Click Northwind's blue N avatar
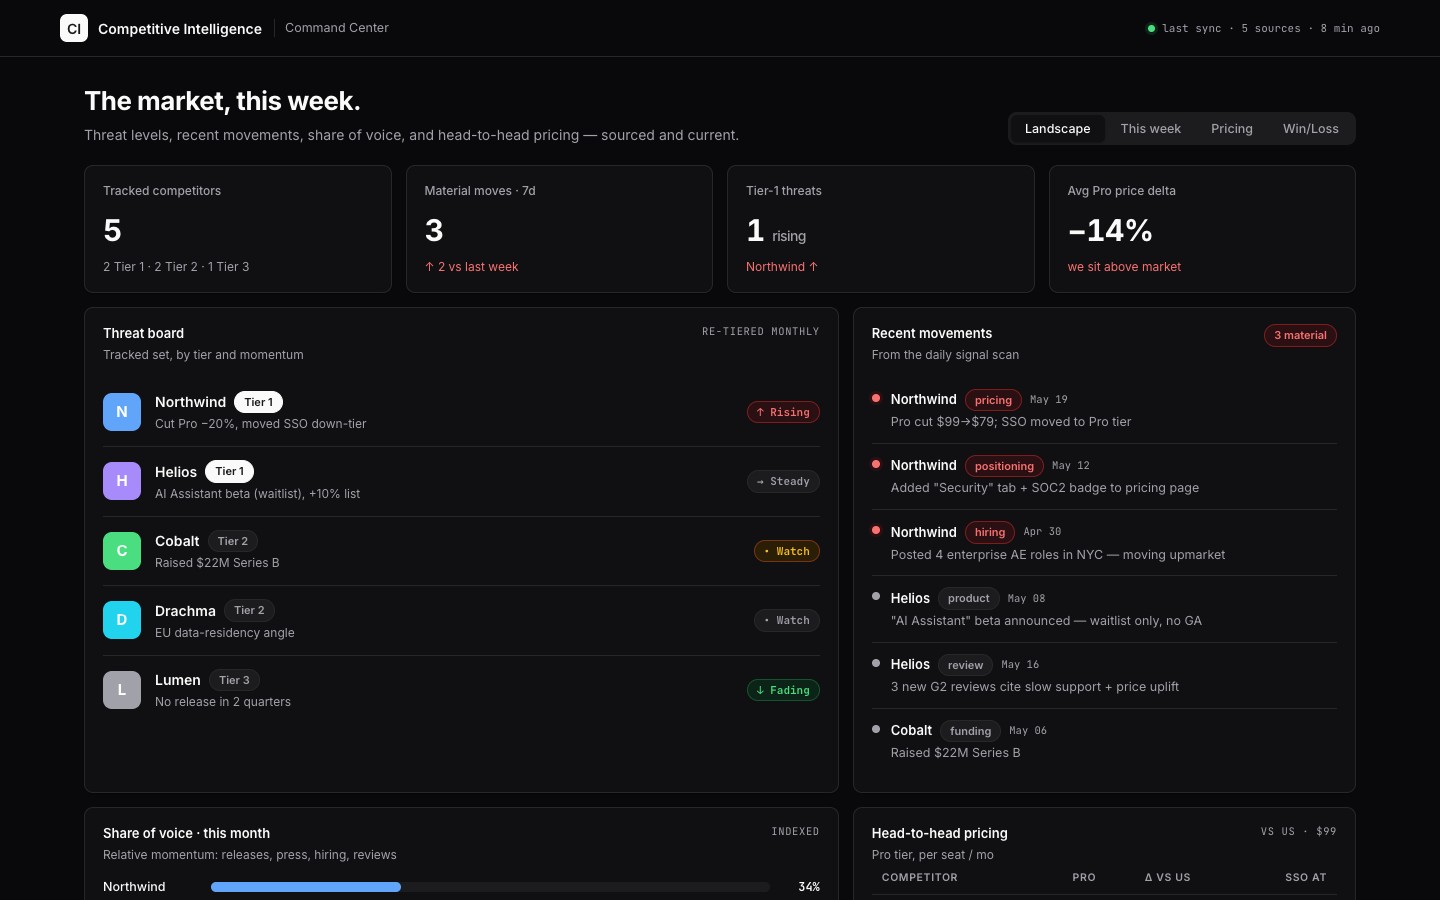The height and width of the screenshot is (900, 1440). click(122, 412)
